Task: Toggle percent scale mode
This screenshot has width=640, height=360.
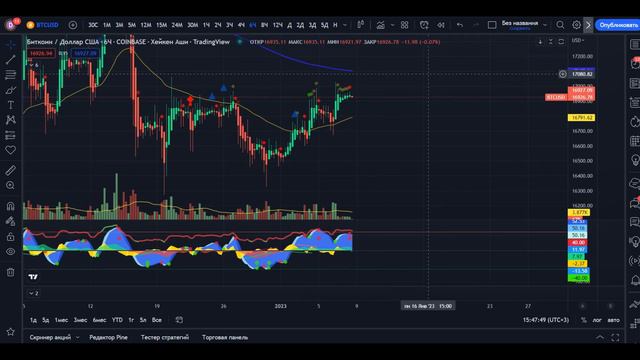Action: (x=584, y=320)
